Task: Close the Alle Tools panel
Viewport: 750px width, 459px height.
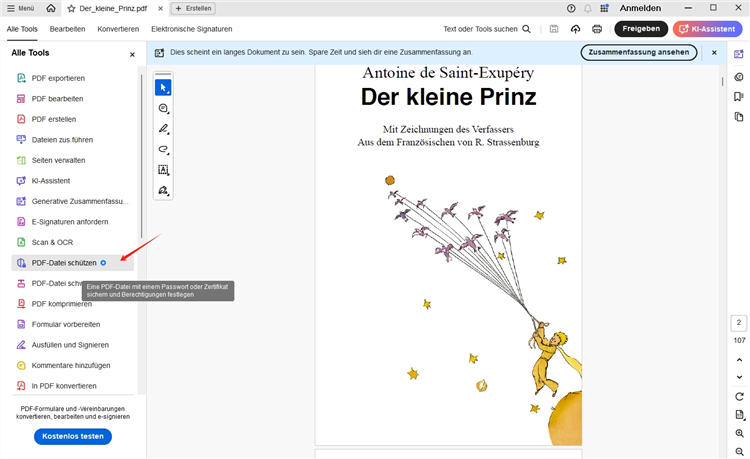Action: (132, 55)
